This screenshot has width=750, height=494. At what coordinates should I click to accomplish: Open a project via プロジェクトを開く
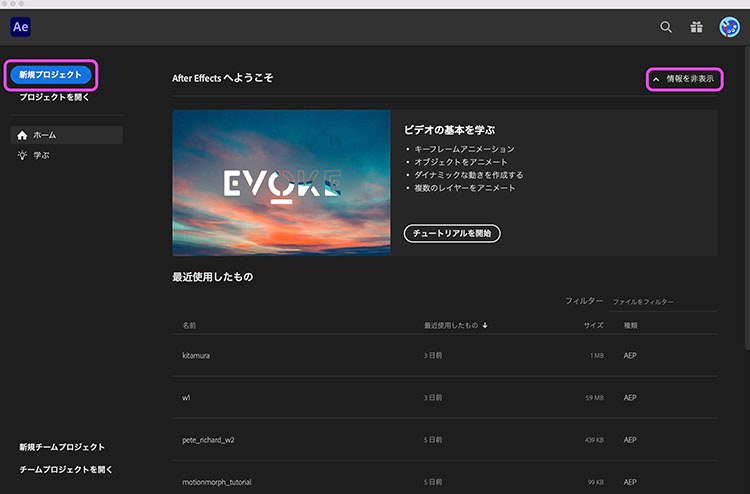tap(54, 97)
